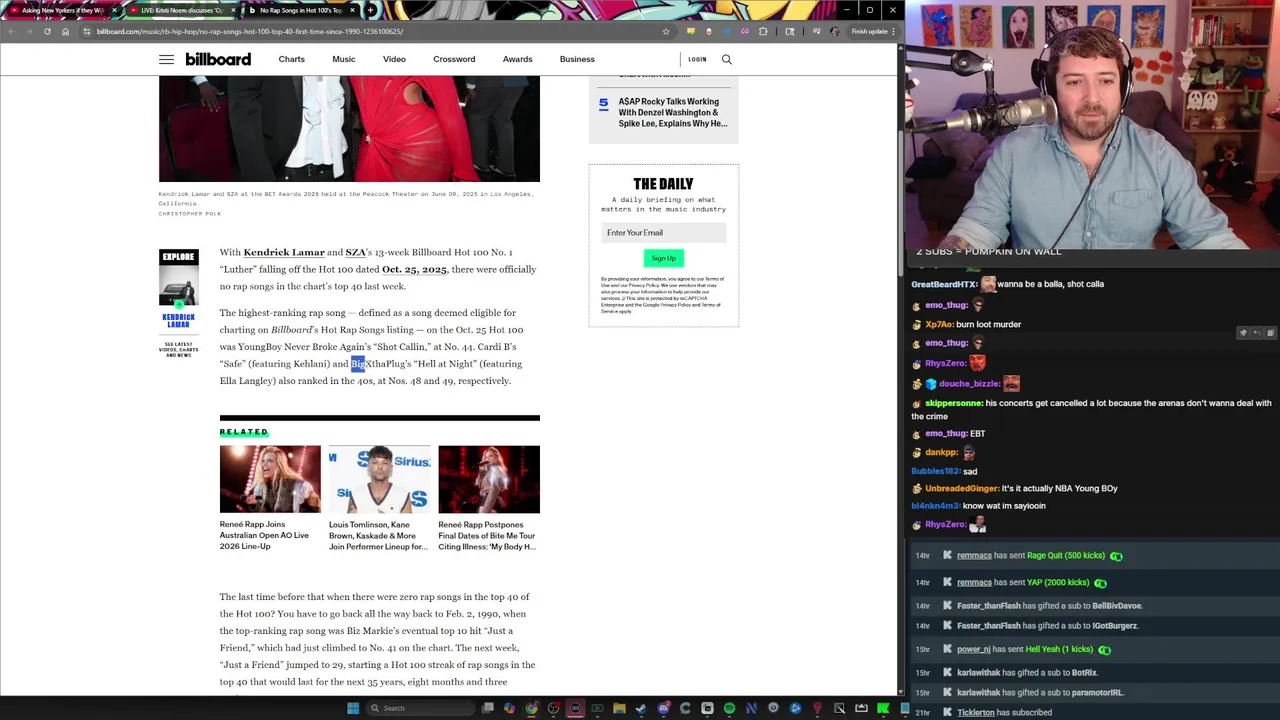This screenshot has width=1280, height=720.
Task: Open the browser extensions puzzle icon
Action: point(763,31)
